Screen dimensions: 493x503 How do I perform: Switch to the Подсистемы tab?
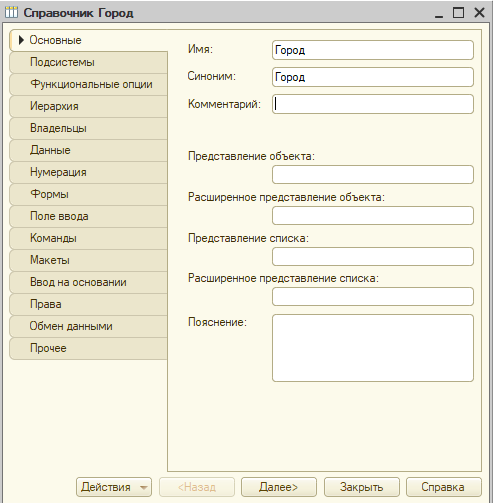pyautogui.click(x=88, y=62)
